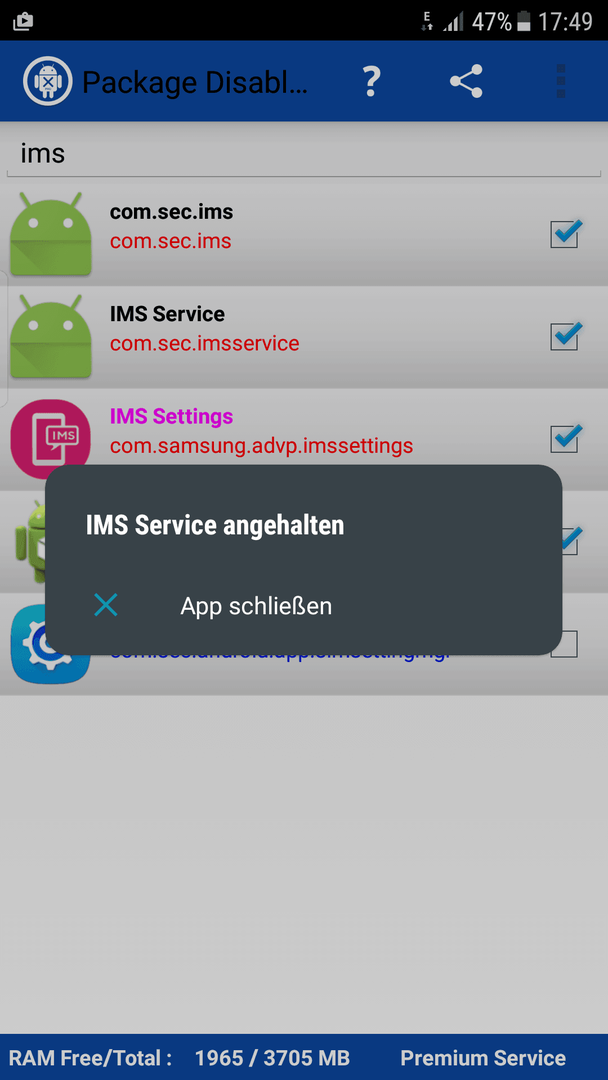Uncheck the com.sec.ims checkbox
The image size is (608, 1080).
[x=565, y=234]
